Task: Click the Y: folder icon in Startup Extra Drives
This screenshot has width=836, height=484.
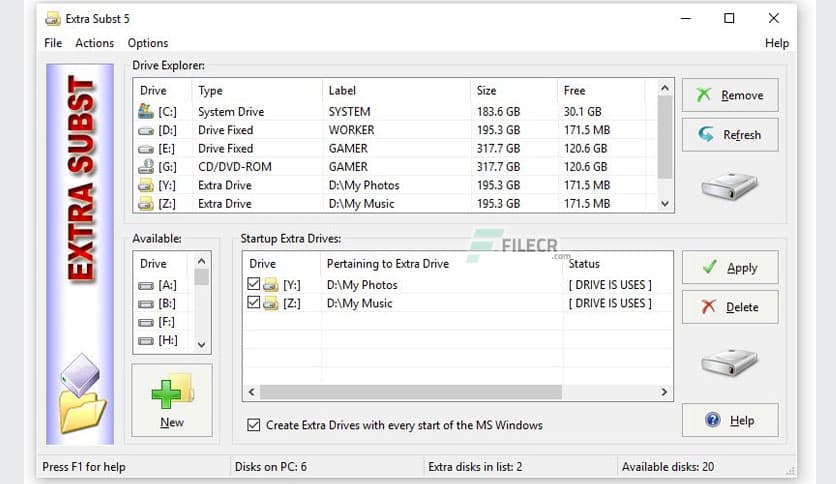Action: 271,285
